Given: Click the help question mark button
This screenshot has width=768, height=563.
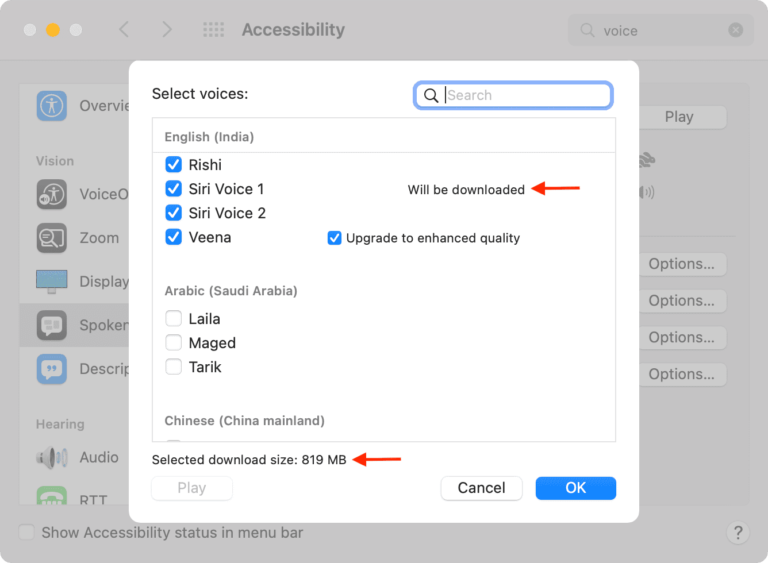Looking at the screenshot, I should pyautogui.click(x=736, y=532).
